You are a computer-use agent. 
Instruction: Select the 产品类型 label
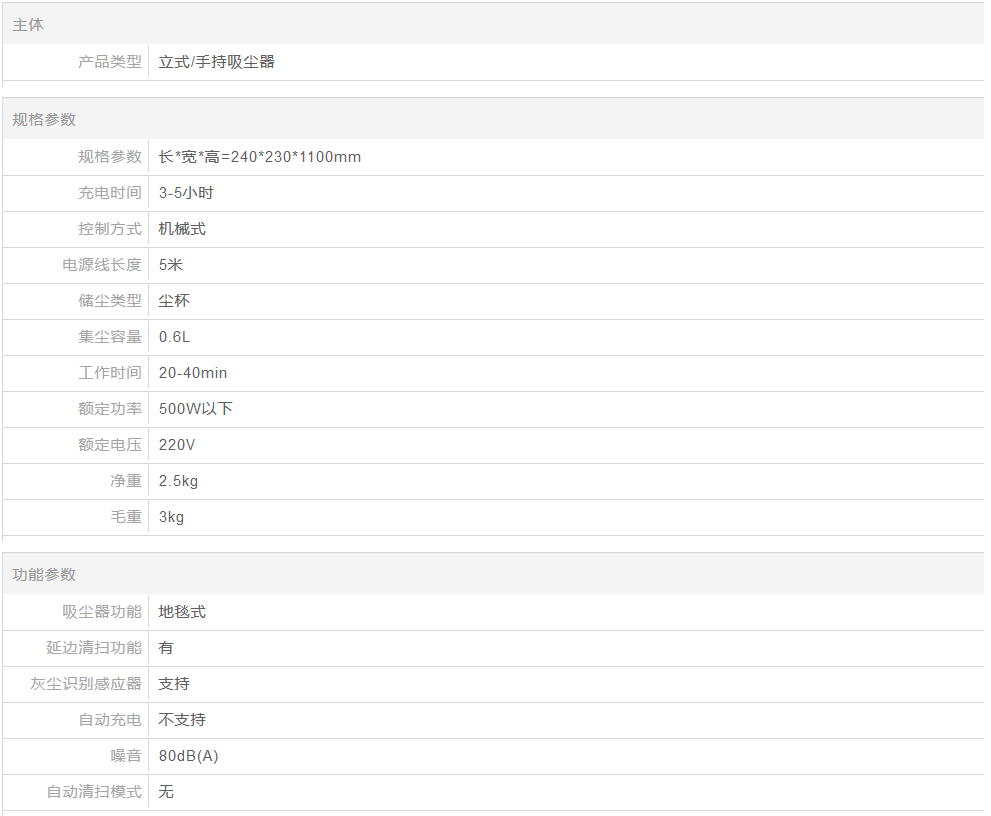tap(110, 62)
